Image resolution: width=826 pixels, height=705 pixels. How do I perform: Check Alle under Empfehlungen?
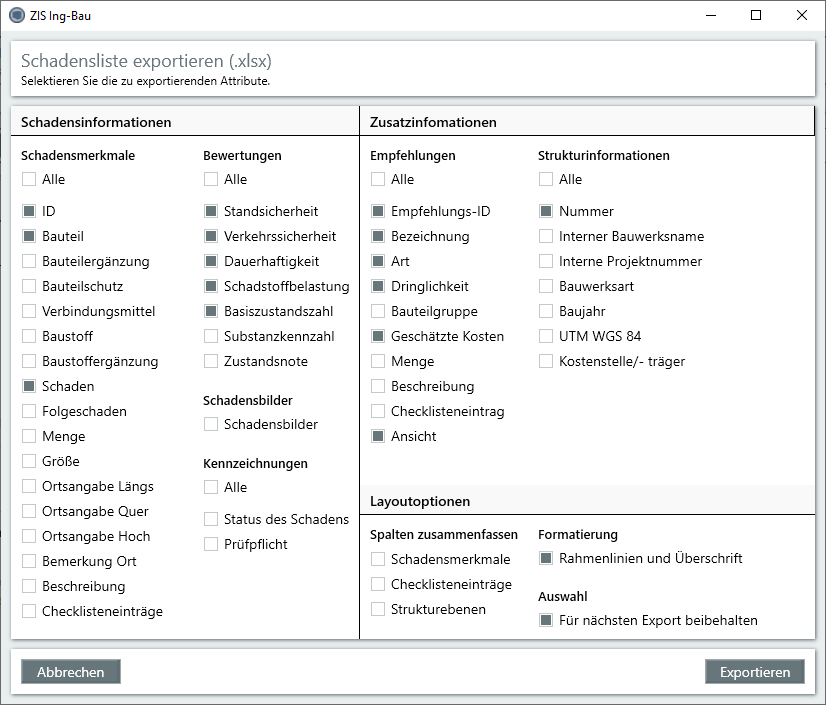[378, 179]
